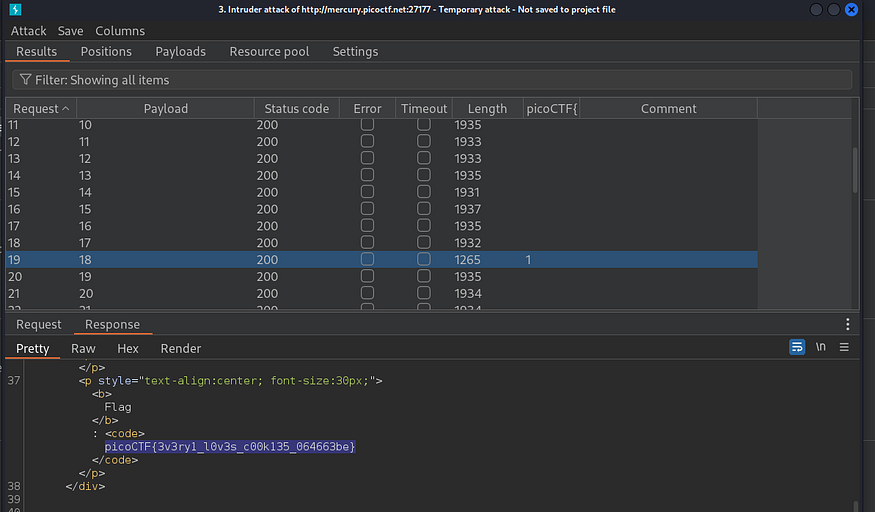Open the Columns menu
The width and height of the screenshot is (875, 512).
[120, 31]
